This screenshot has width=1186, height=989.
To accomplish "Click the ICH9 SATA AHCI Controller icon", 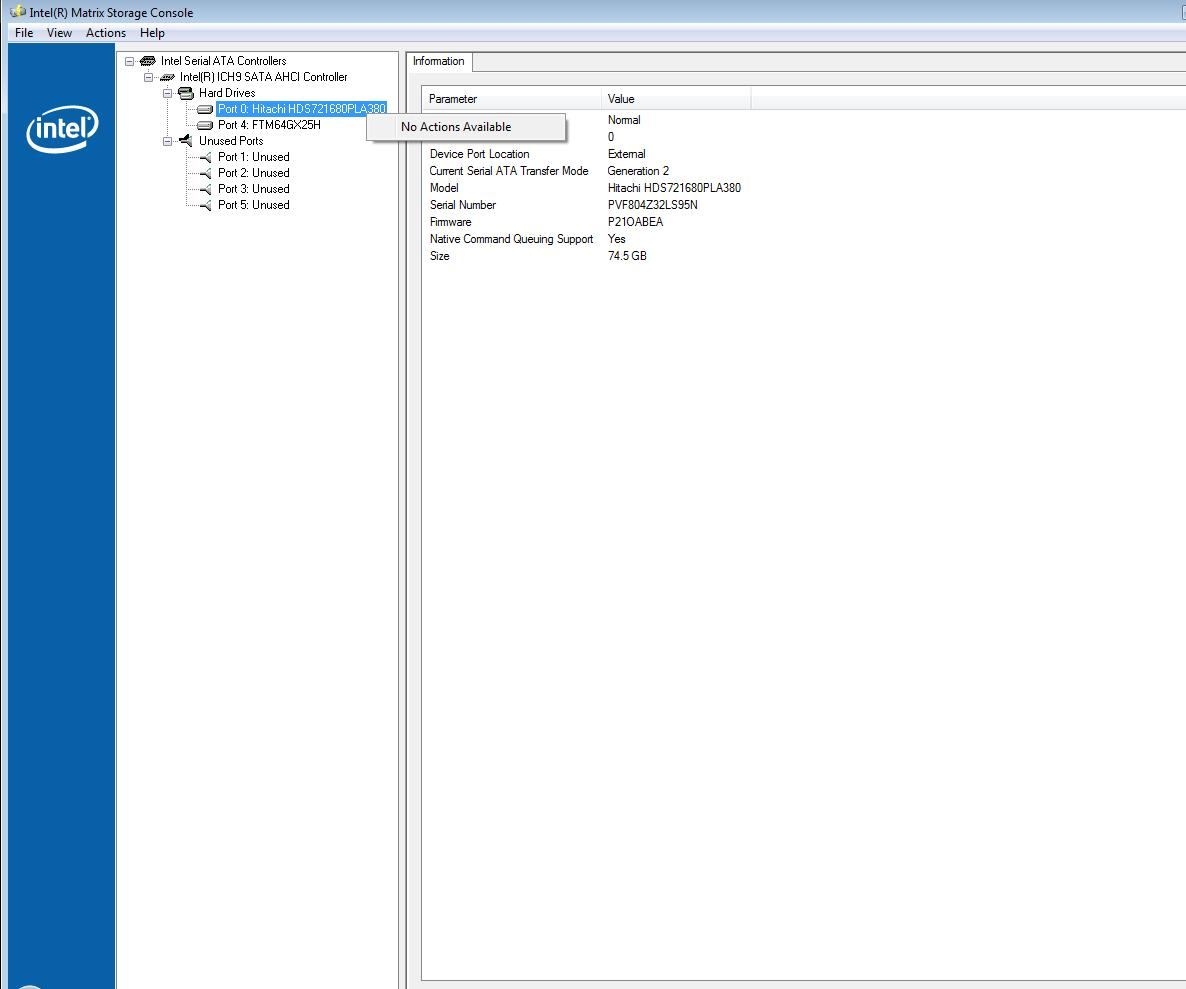I will (x=167, y=77).
